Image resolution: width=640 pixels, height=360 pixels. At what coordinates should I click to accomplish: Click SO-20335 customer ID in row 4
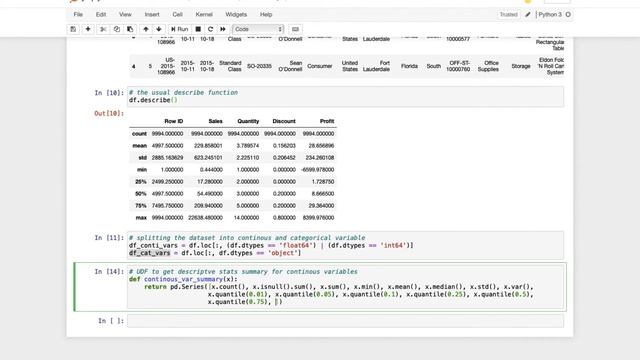click(259, 66)
